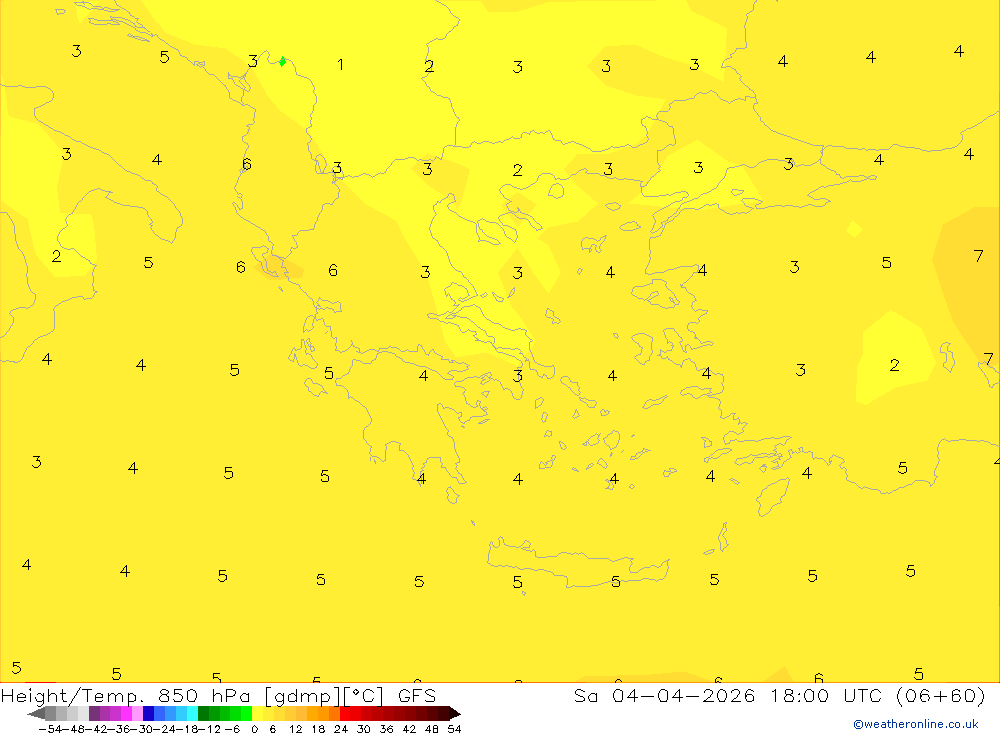Pick the dark purple swatch in the legend
Viewport: 1000px width, 733px height.
pos(94,713)
